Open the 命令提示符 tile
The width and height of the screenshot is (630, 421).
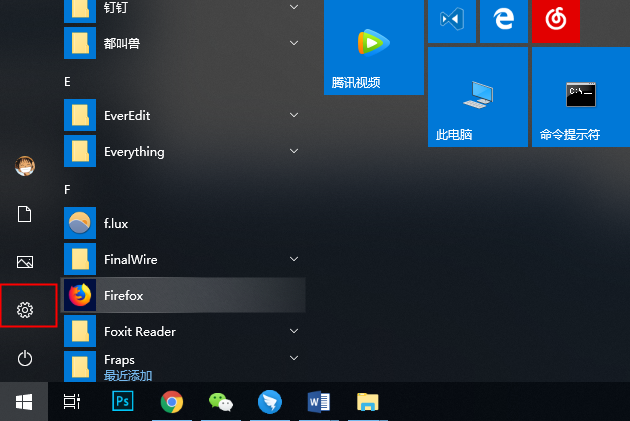[x=581, y=97]
